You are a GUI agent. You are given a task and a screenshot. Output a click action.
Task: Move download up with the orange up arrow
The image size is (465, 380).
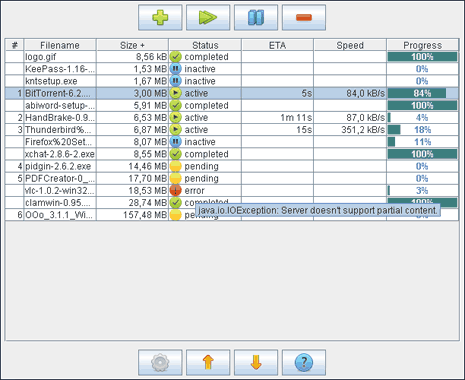[x=208, y=362]
